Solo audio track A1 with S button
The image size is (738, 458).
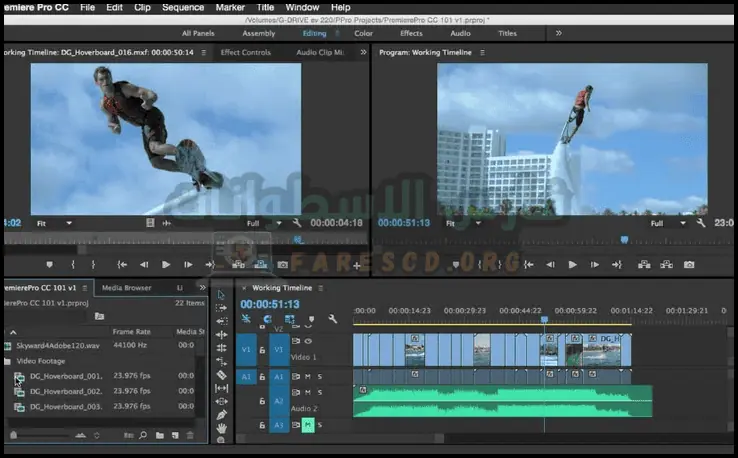click(x=320, y=377)
